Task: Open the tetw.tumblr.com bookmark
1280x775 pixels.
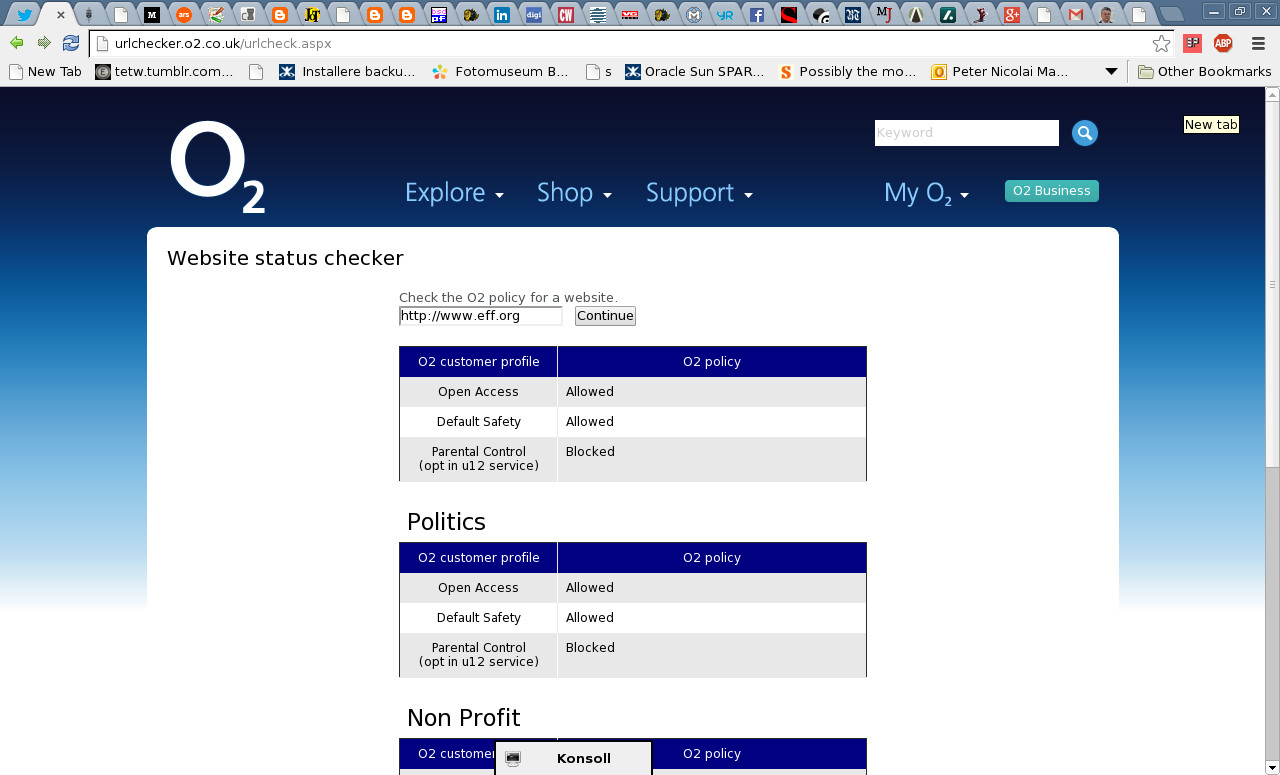Action: click(x=164, y=72)
